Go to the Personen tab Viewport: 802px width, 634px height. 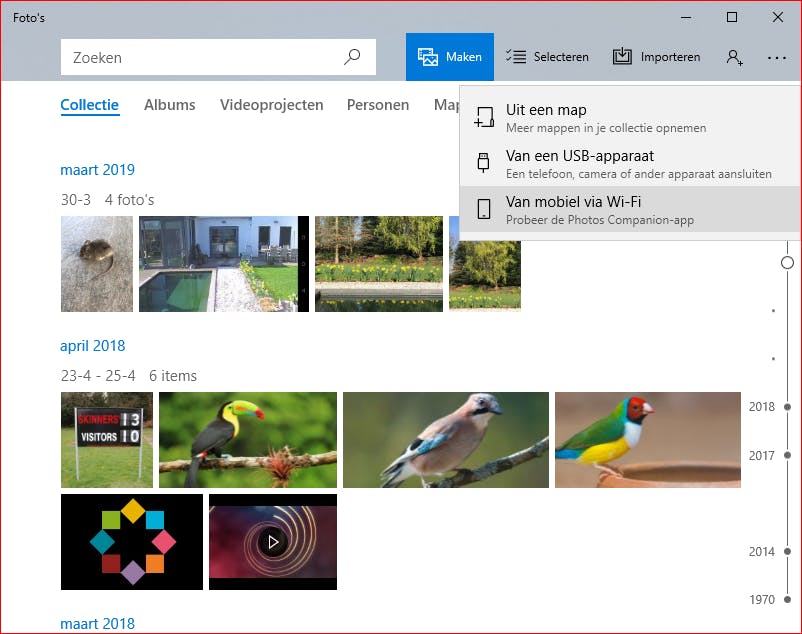378,105
